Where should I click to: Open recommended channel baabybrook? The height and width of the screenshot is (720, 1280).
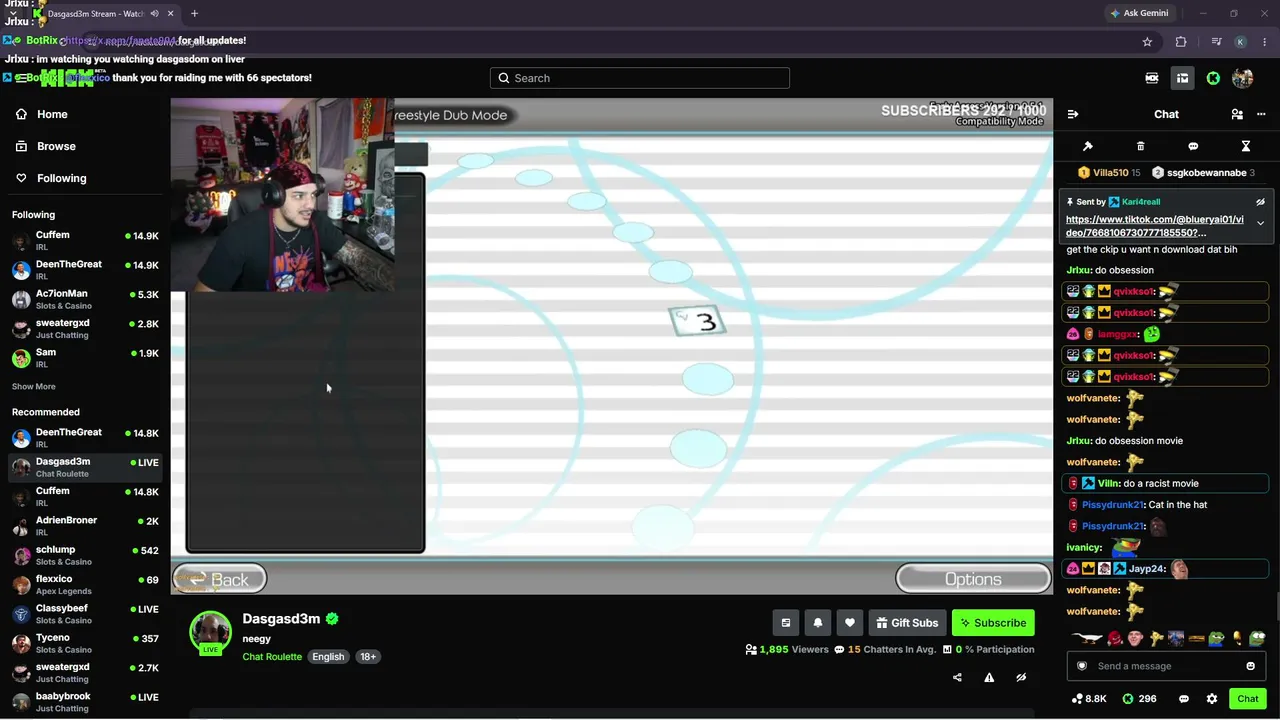(85, 702)
